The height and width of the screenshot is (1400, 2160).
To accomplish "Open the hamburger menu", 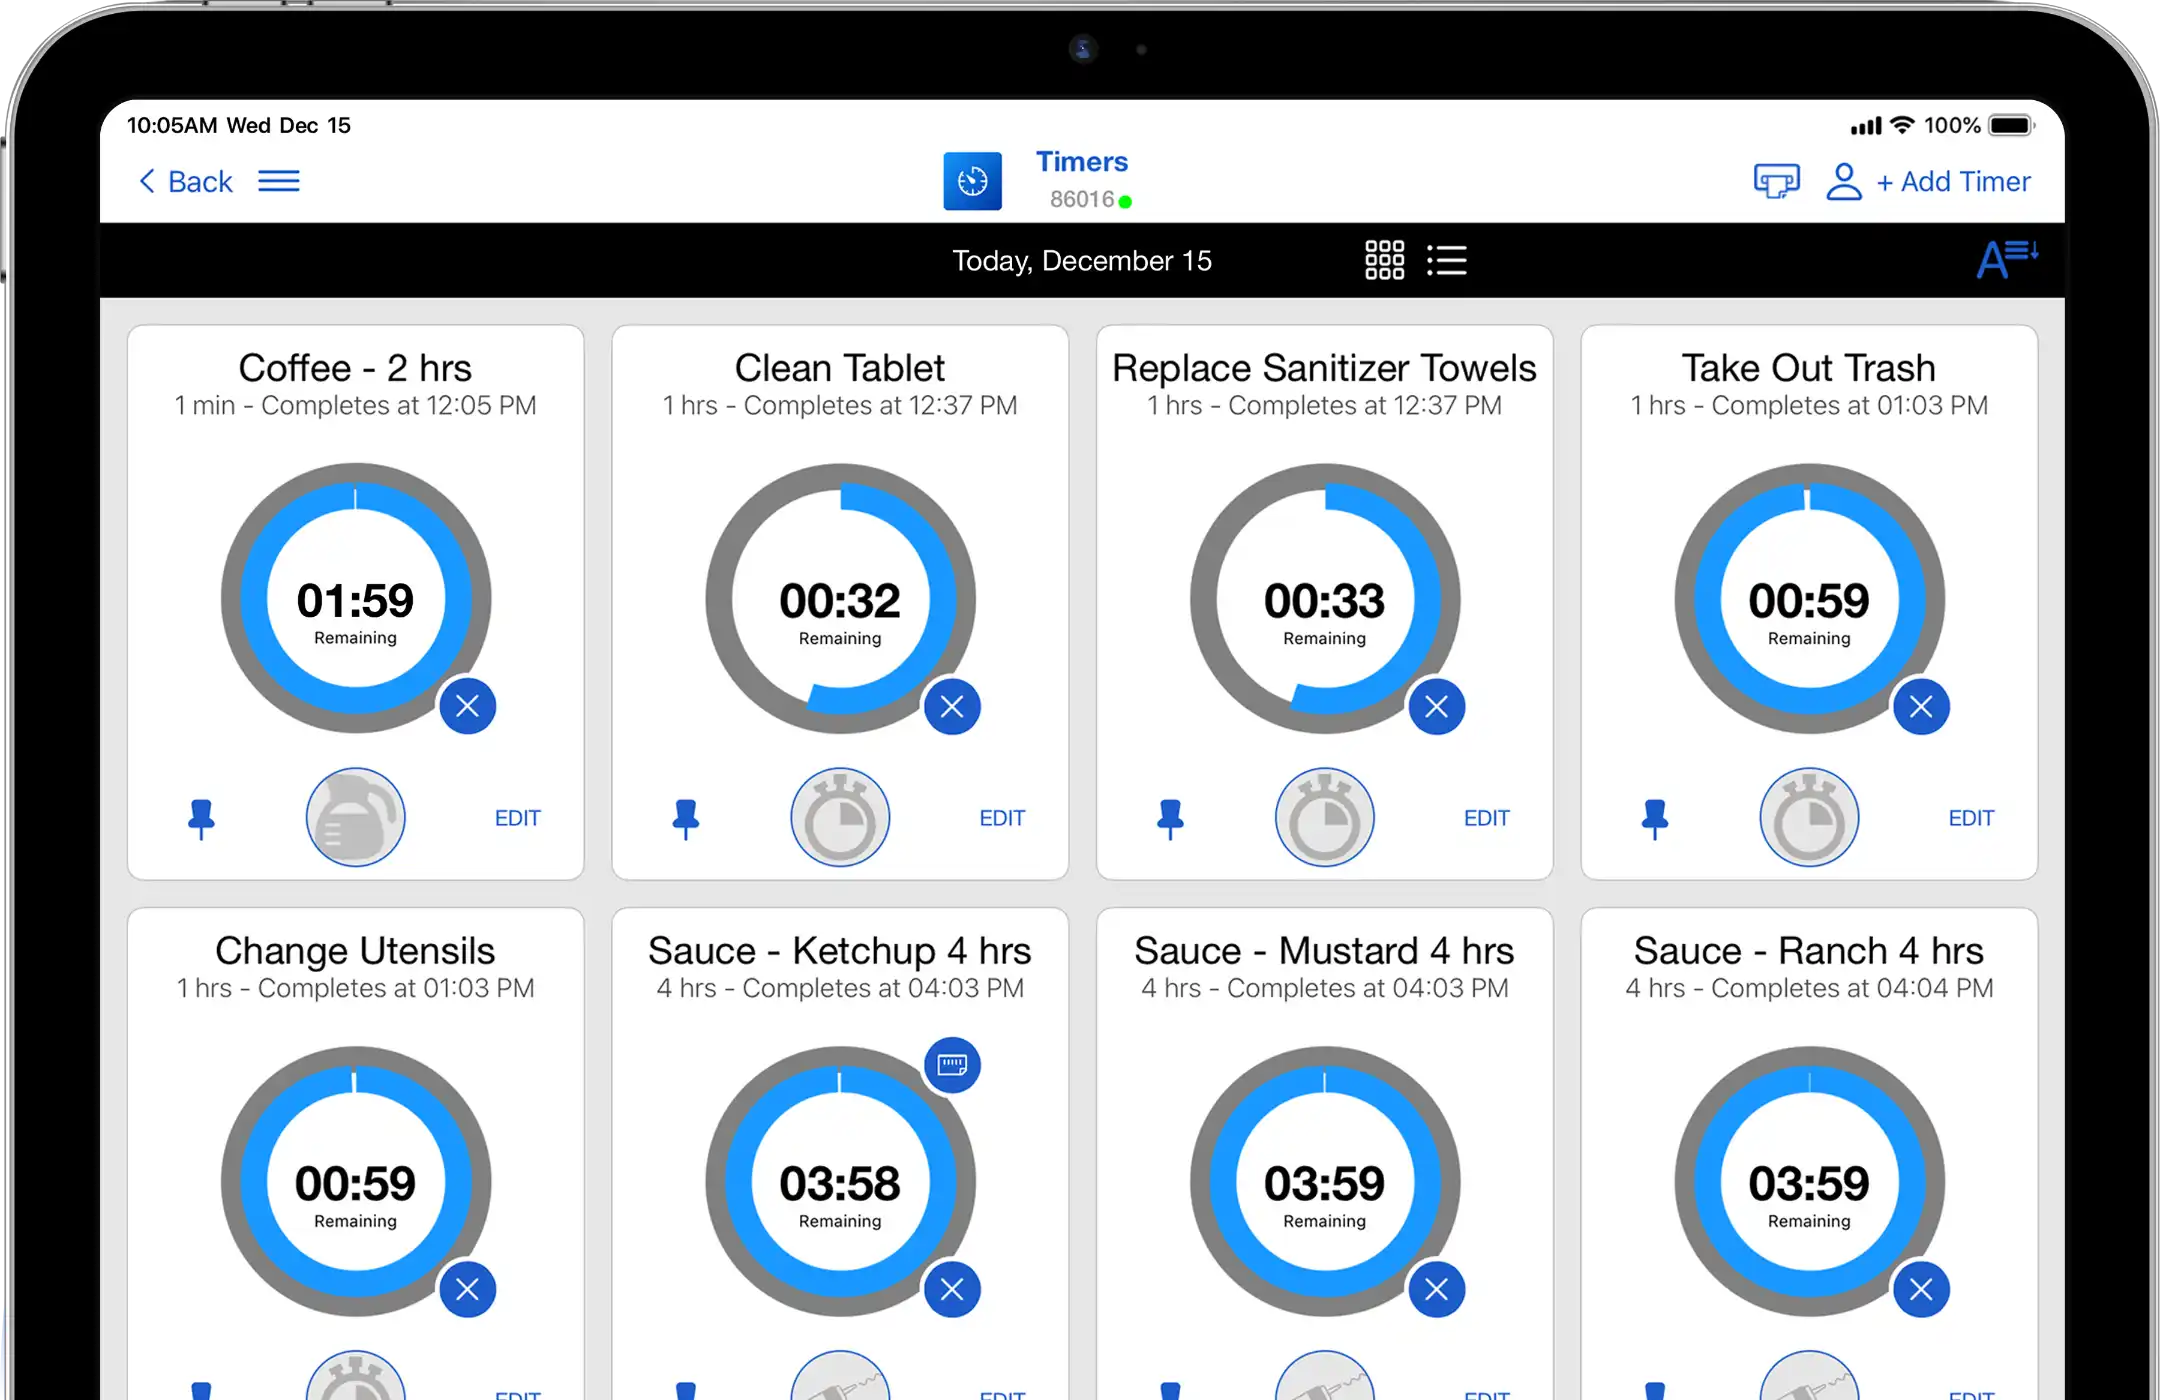I will pos(279,181).
